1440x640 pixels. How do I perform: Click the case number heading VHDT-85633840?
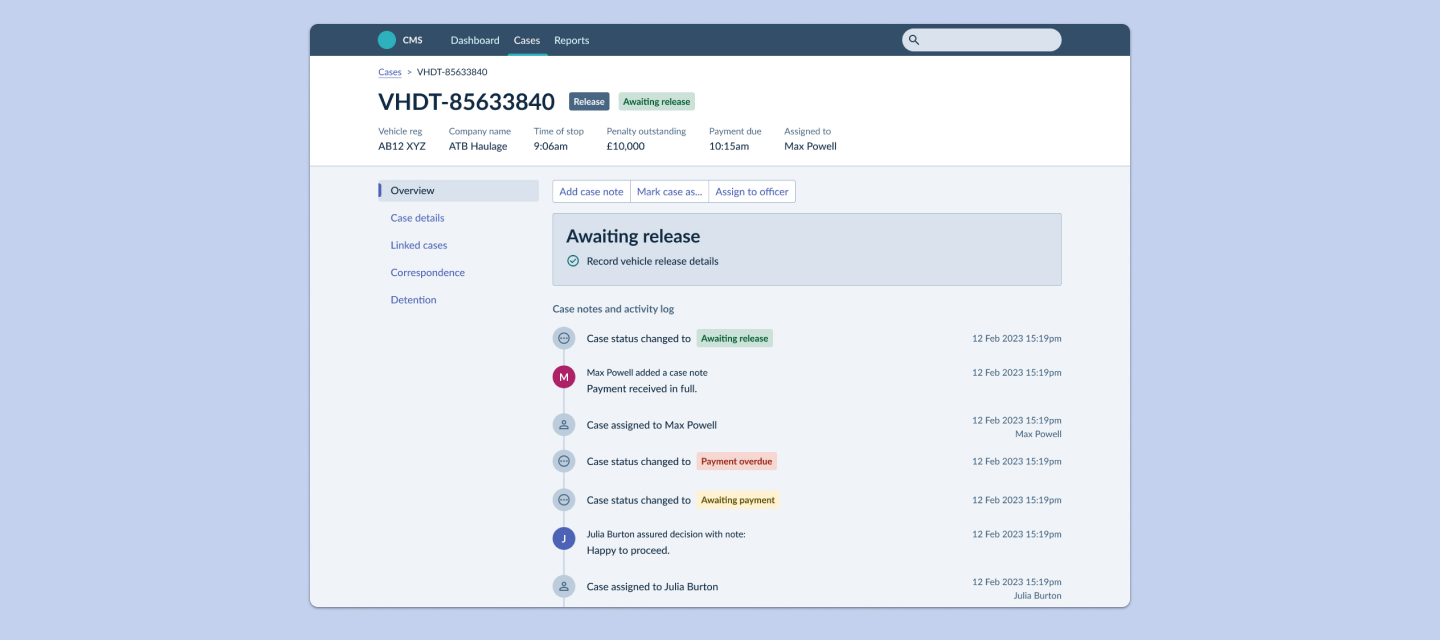tap(466, 101)
